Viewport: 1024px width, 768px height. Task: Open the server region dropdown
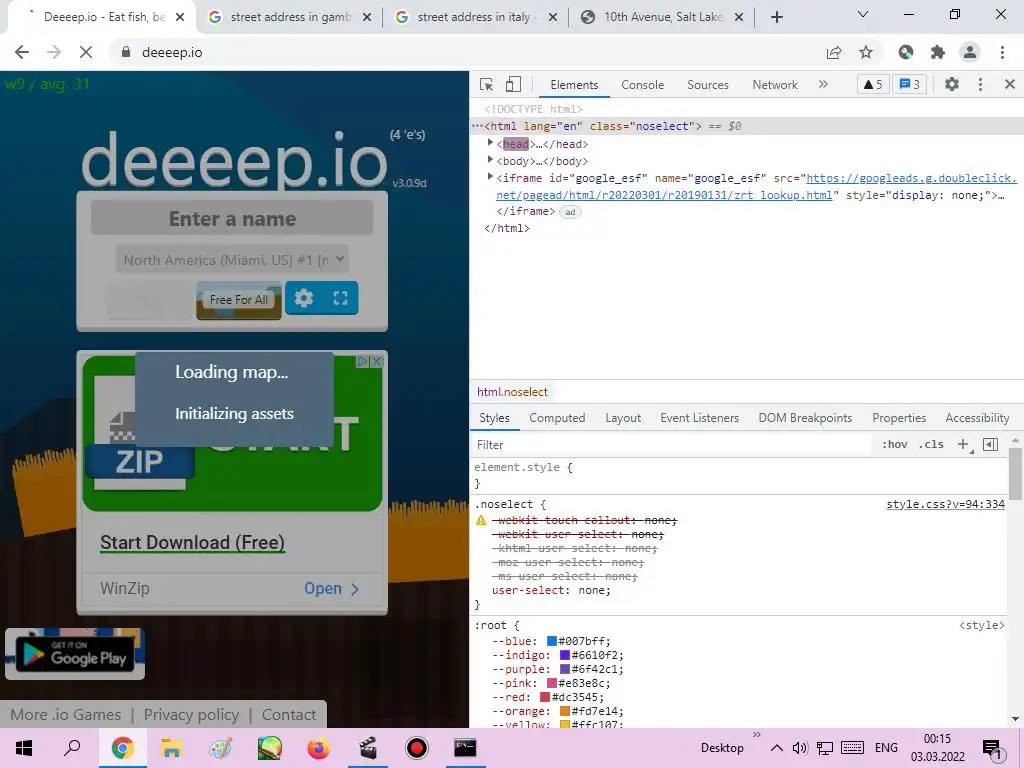pos(232,259)
